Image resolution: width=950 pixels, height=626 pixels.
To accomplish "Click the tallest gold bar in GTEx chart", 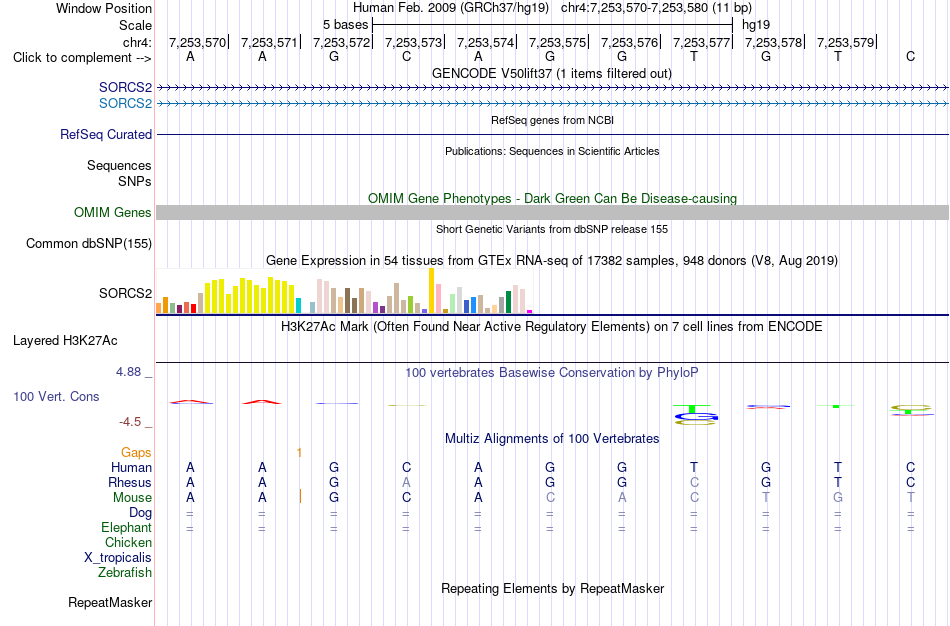I will point(431,290).
